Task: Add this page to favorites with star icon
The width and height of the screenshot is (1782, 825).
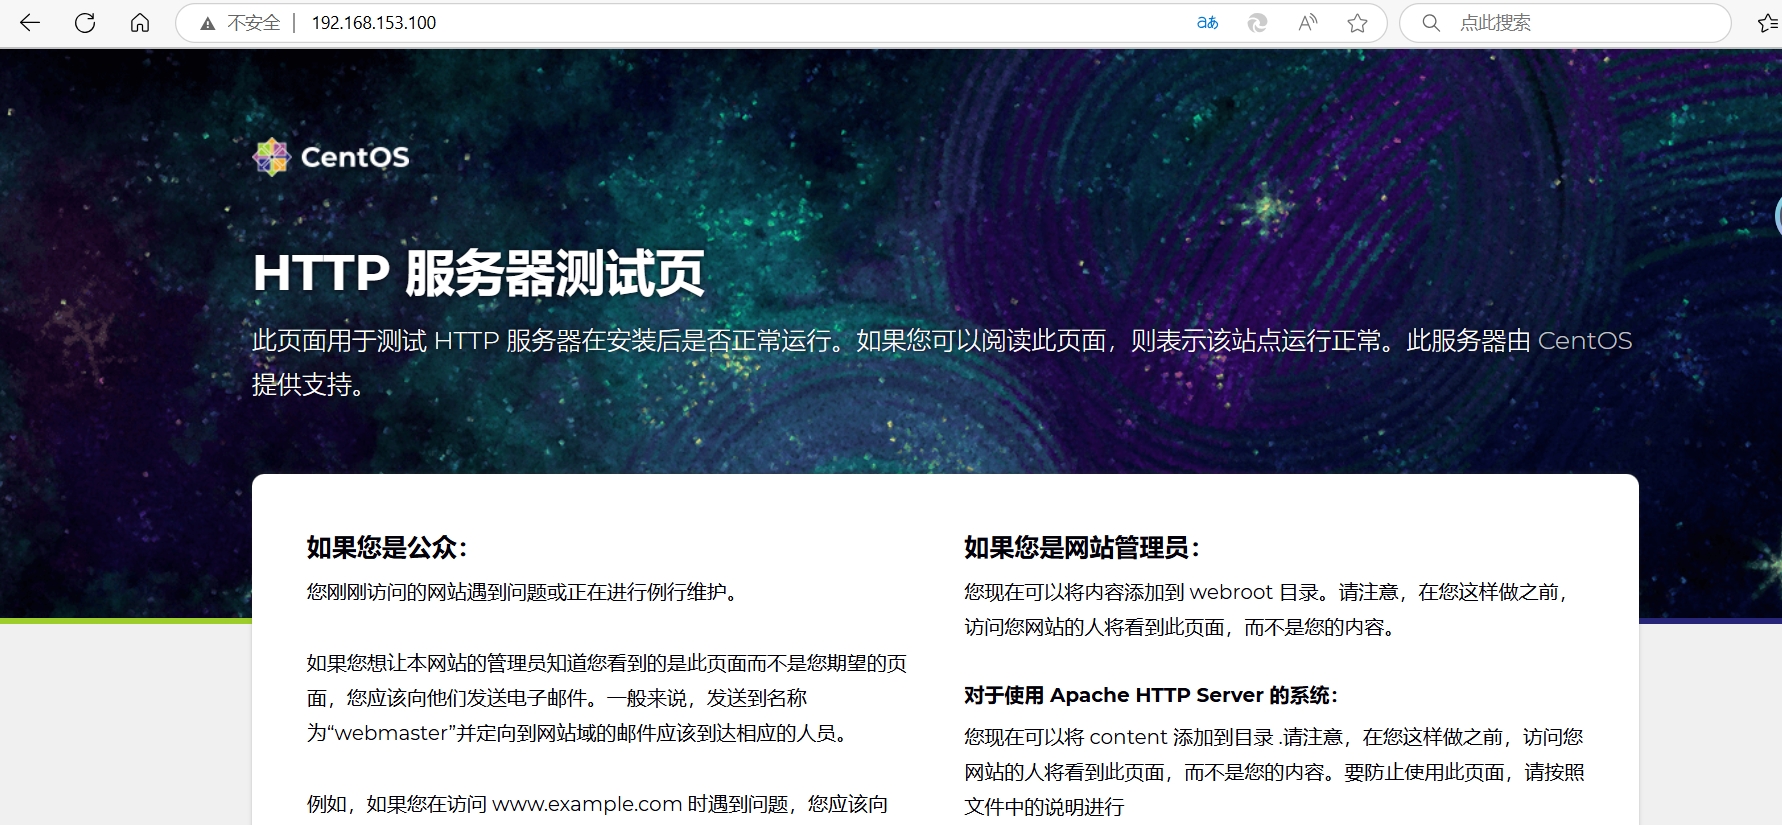Action: (1357, 23)
